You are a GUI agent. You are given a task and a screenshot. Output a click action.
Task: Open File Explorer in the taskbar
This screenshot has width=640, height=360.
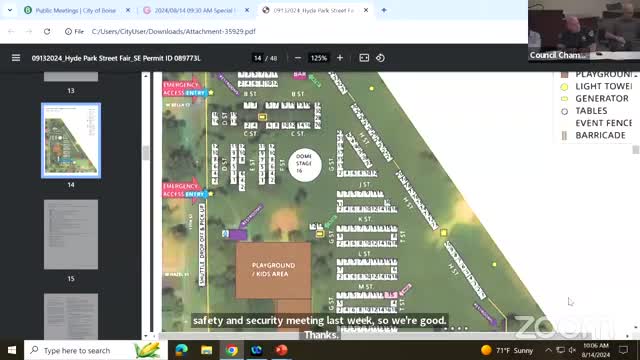(207, 350)
